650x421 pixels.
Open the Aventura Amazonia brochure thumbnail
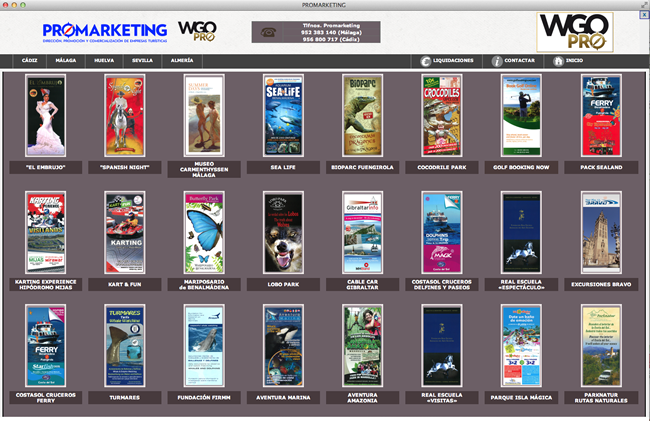coord(362,345)
